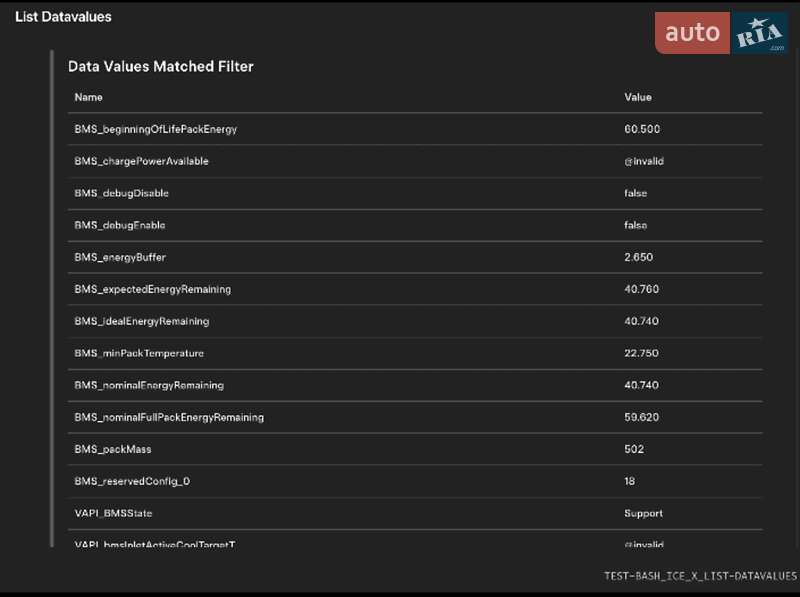Viewport: 800px width, 597px height.
Task: Select the BMS_nominalEnergyRemaining entry
Action: click(x=415, y=385)
